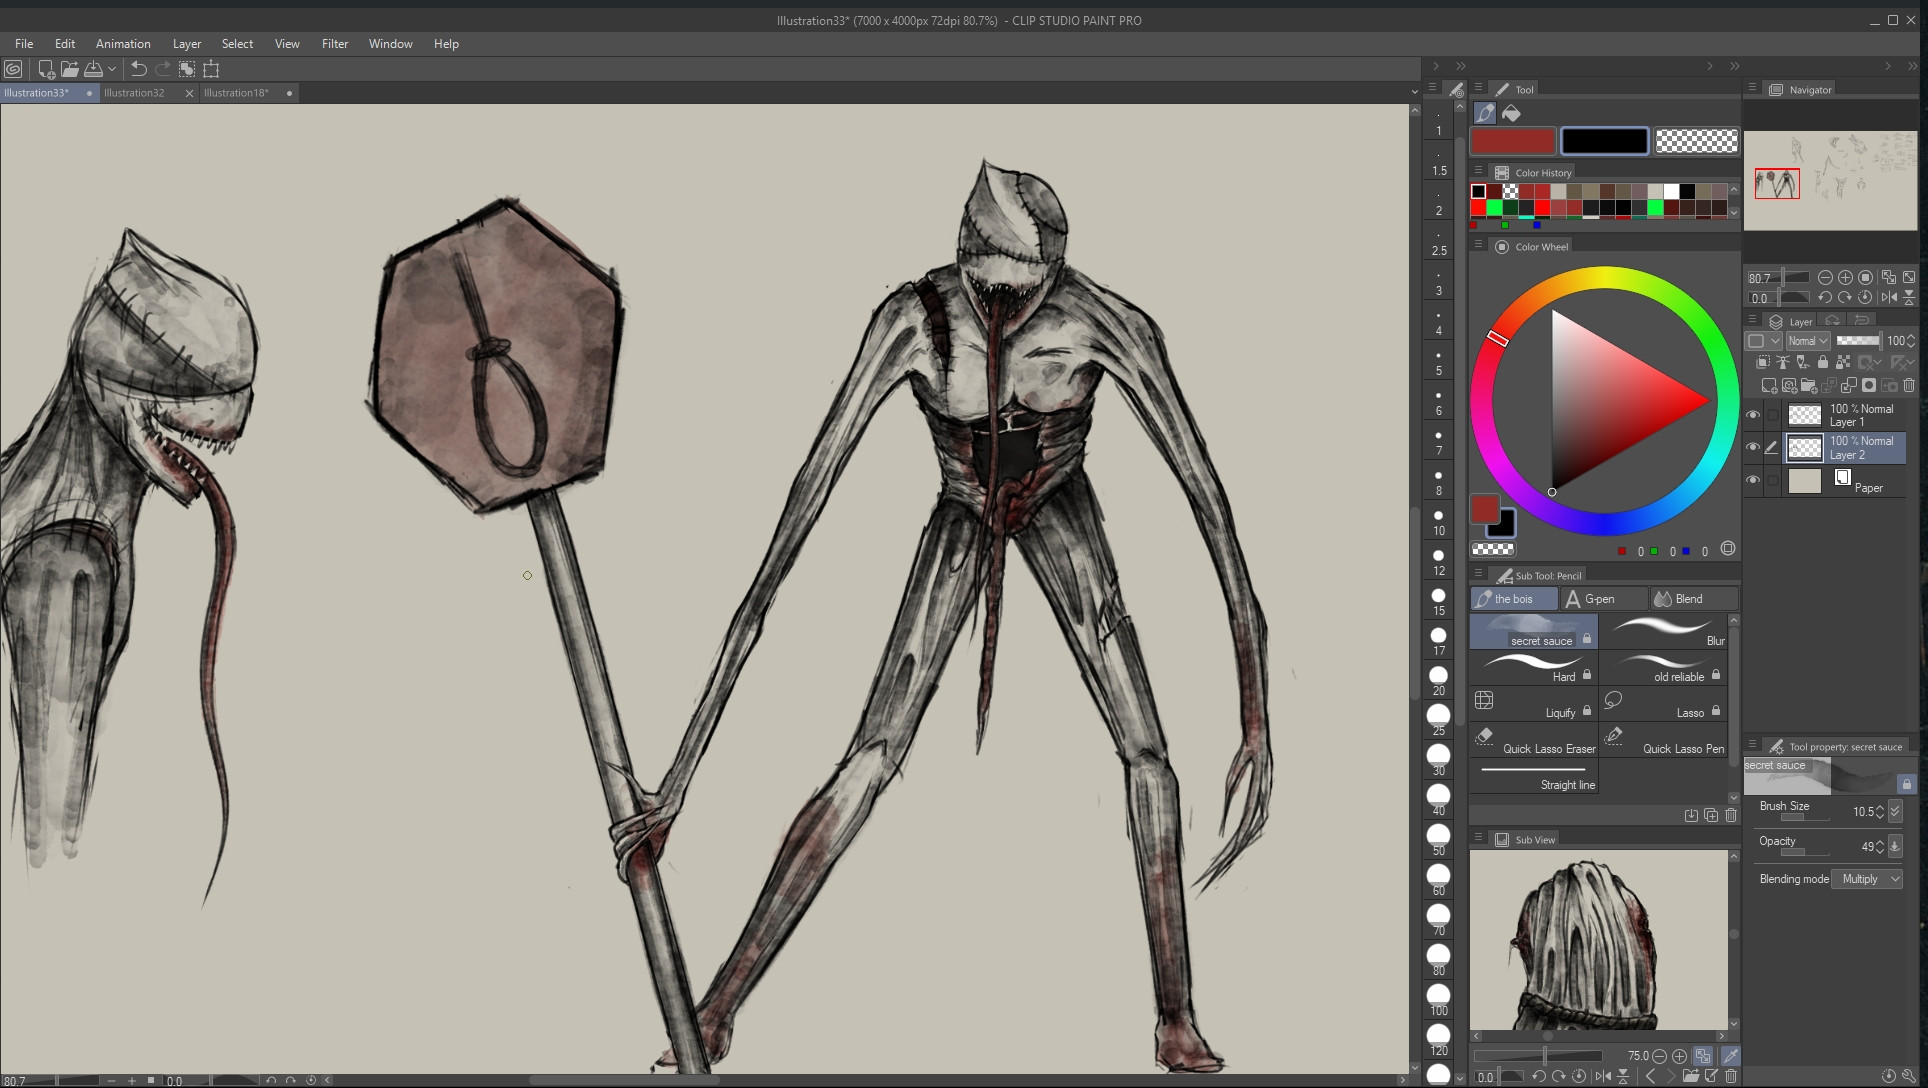
Task: Select the black sub color swatch
Action: 1604,141
